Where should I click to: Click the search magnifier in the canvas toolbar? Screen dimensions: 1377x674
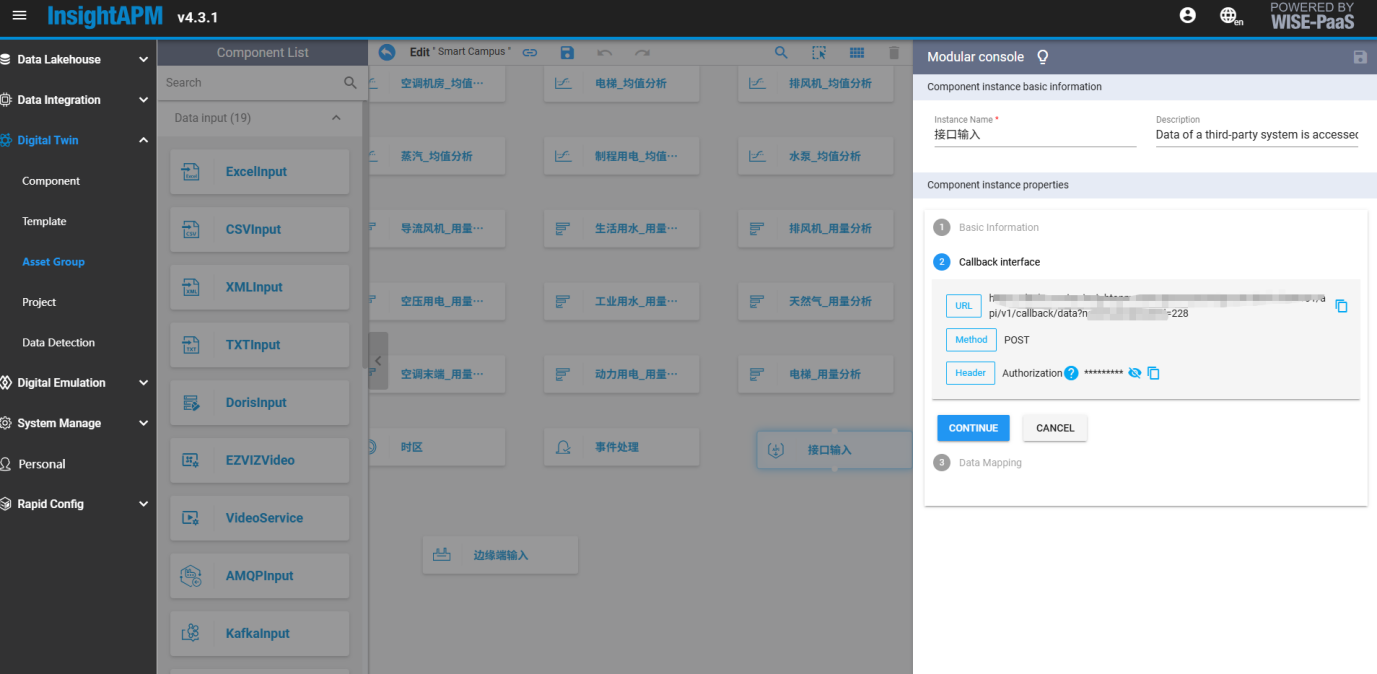[781, 53]
